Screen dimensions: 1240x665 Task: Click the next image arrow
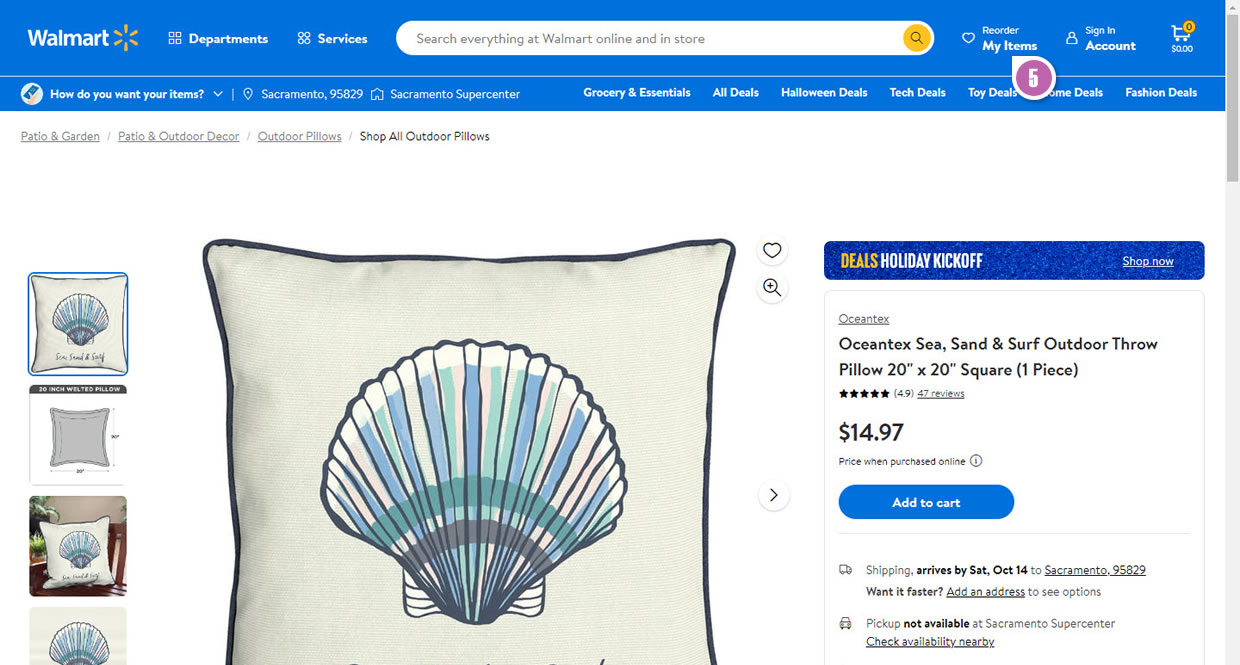click(x=773, y=495)
